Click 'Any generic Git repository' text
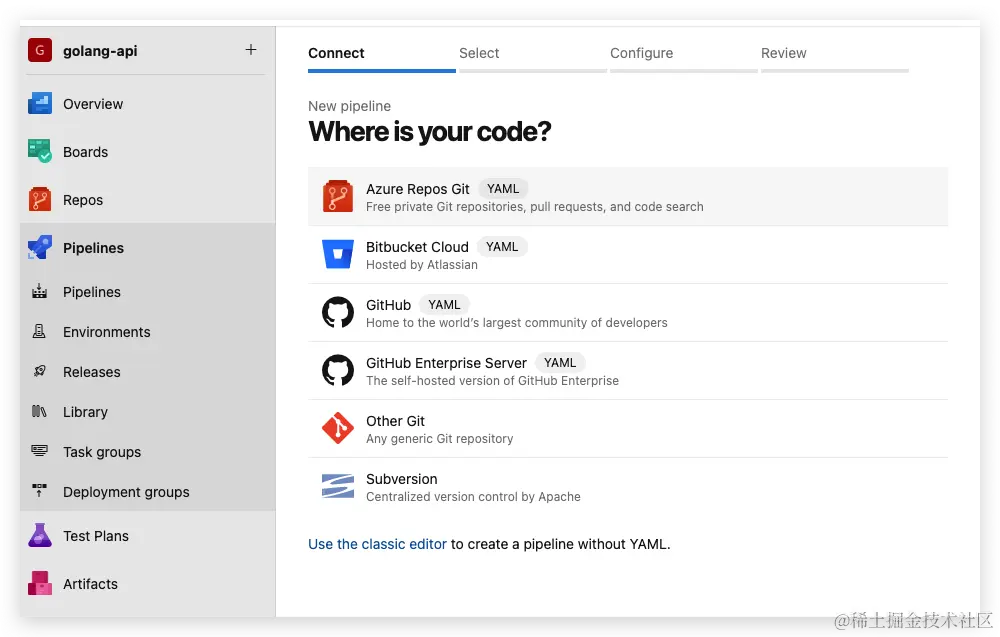Screen dimensions: 1000x637 point(439,439)
